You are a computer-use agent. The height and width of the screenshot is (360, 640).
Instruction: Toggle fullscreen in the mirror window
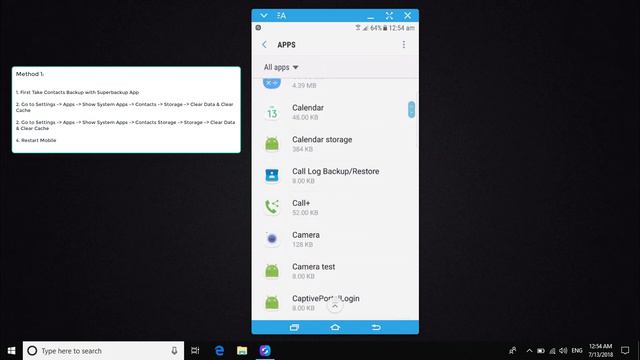click(389, 16)
